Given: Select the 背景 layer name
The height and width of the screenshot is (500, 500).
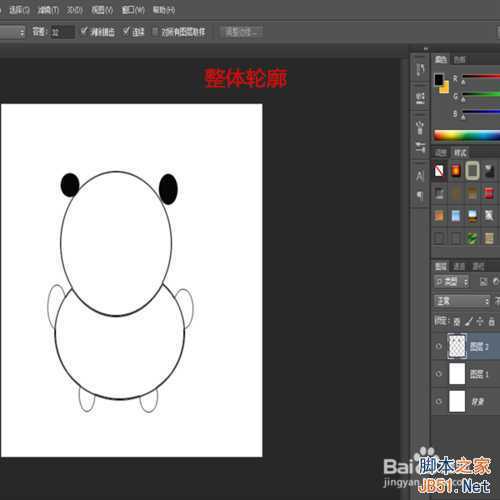Looking at the screenshot, I should (x=478, y=402).
